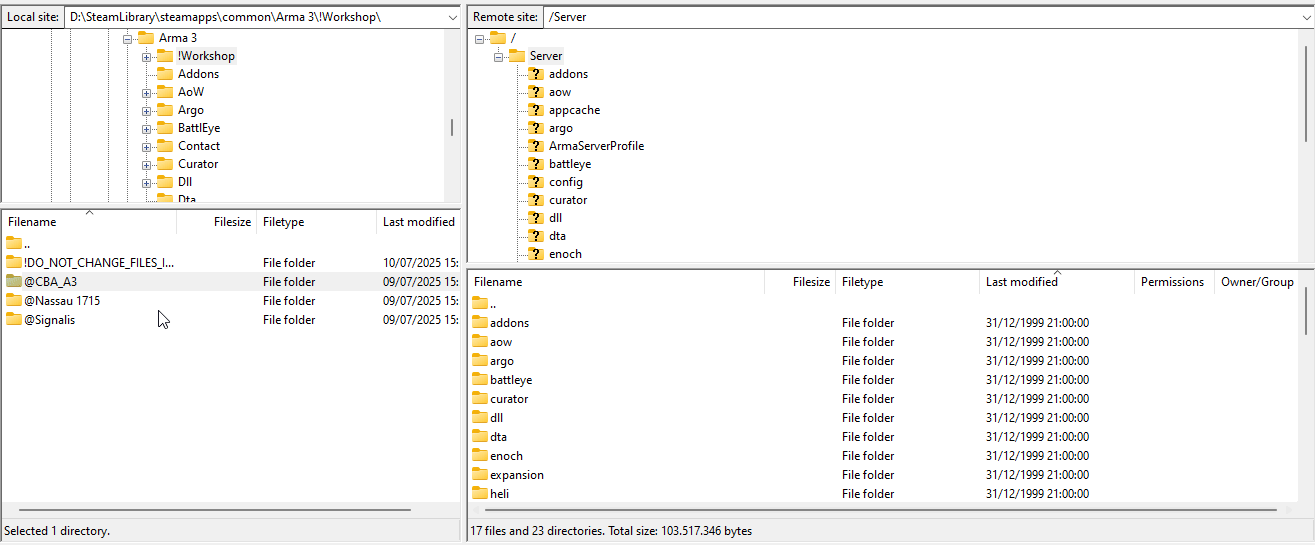Expand the AoW local tree node
The width and height of the screenshot is (1315, 545).
pos(146,92)
